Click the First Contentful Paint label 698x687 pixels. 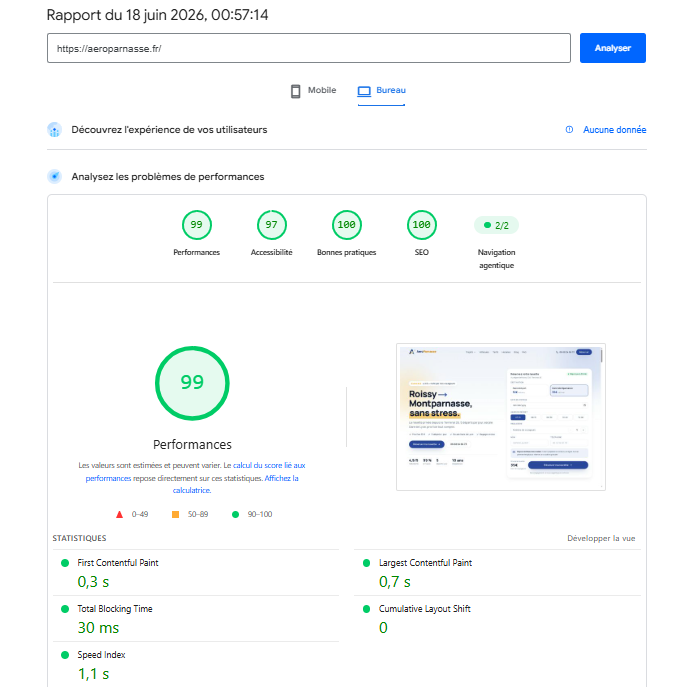point(118,563)
